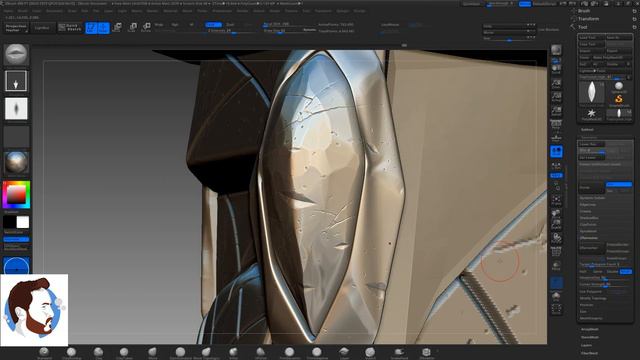Open the material sphere selector
Viewport: 640px width, 360px height.
(16, 163)
